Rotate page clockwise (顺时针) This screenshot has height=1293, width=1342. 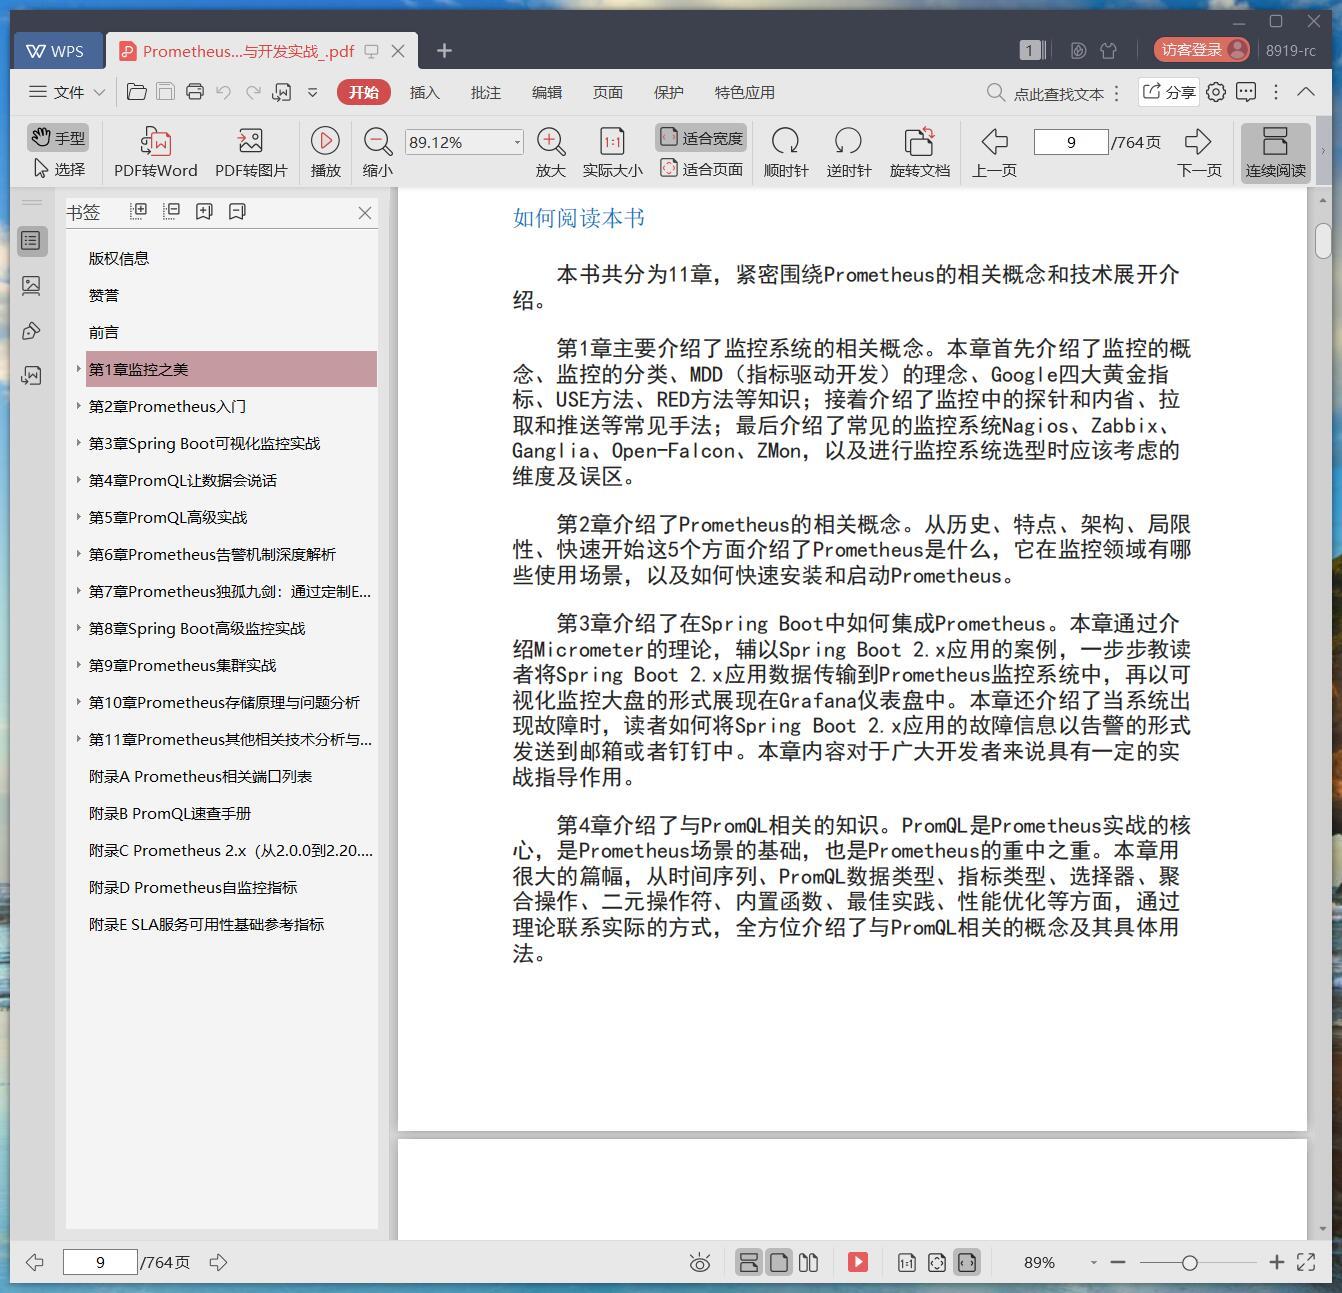(x=785, y=153)
